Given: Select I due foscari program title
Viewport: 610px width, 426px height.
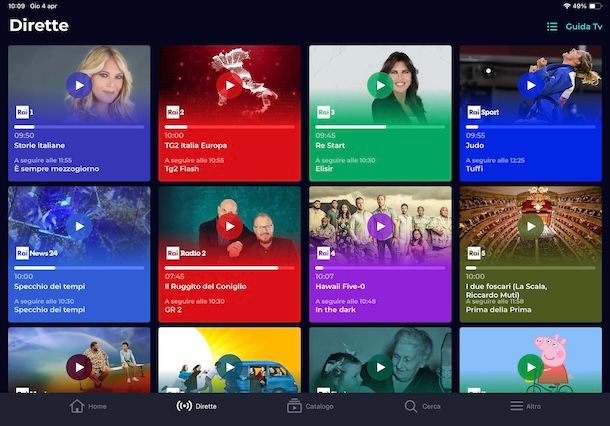Looking at the screenshot, I should point(506,290).
